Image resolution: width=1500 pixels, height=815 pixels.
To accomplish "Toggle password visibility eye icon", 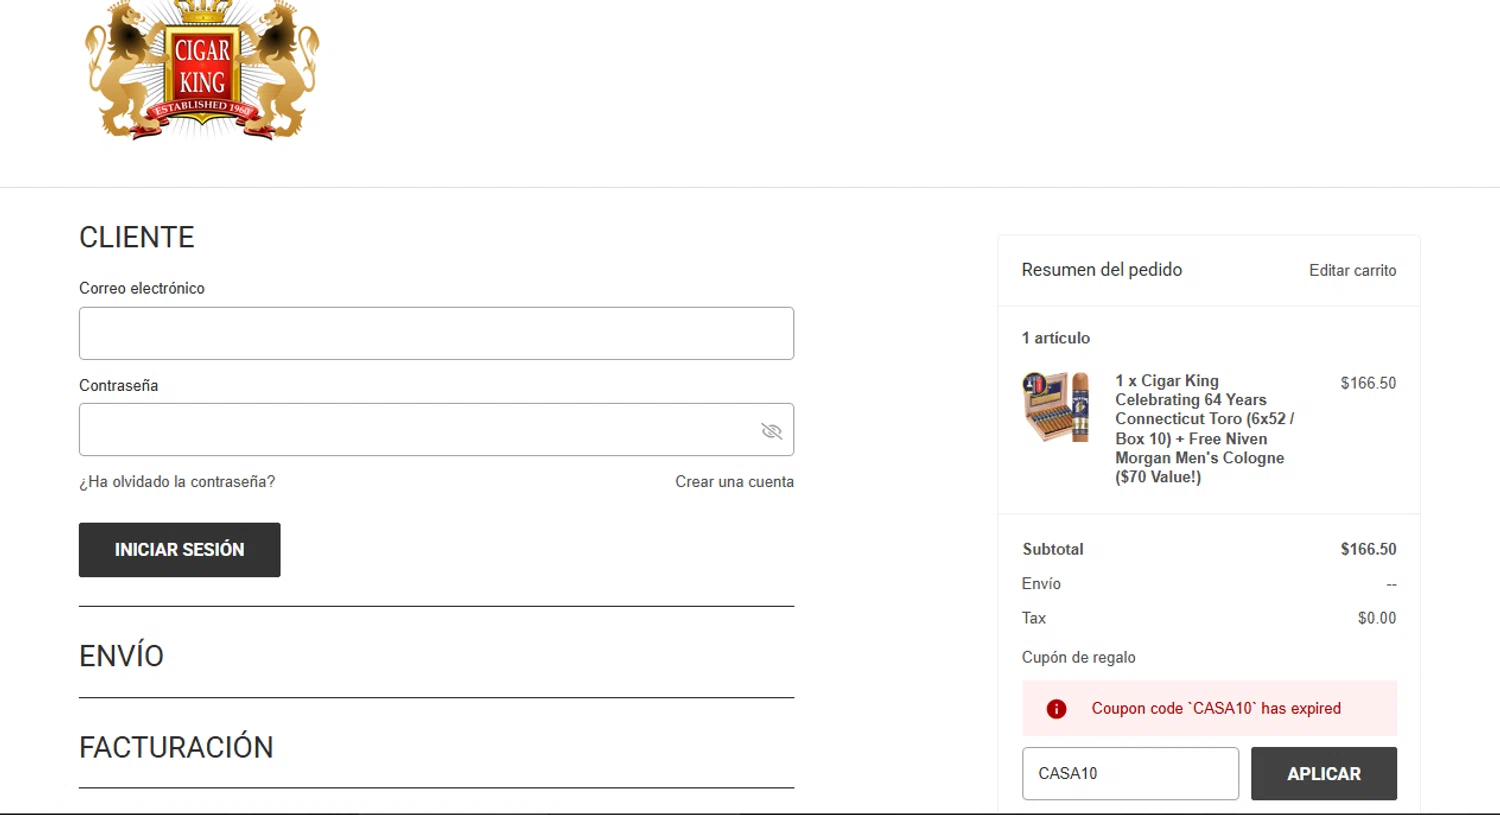I will coord(771,431).
